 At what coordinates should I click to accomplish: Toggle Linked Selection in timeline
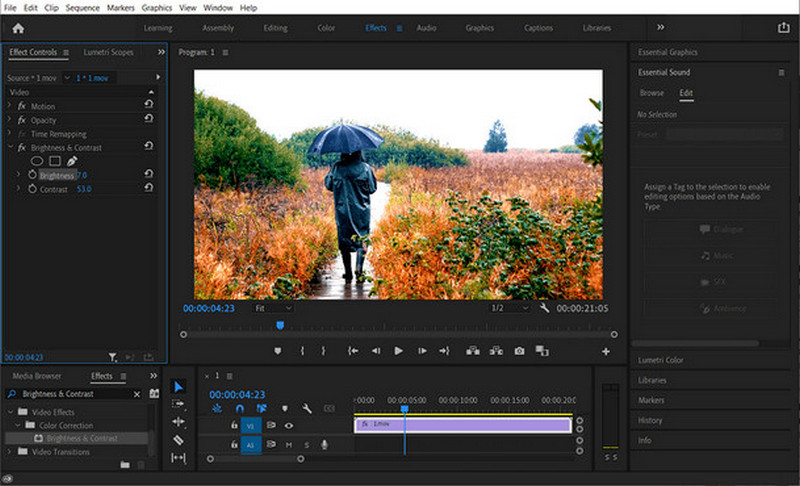tap(262, 408)
